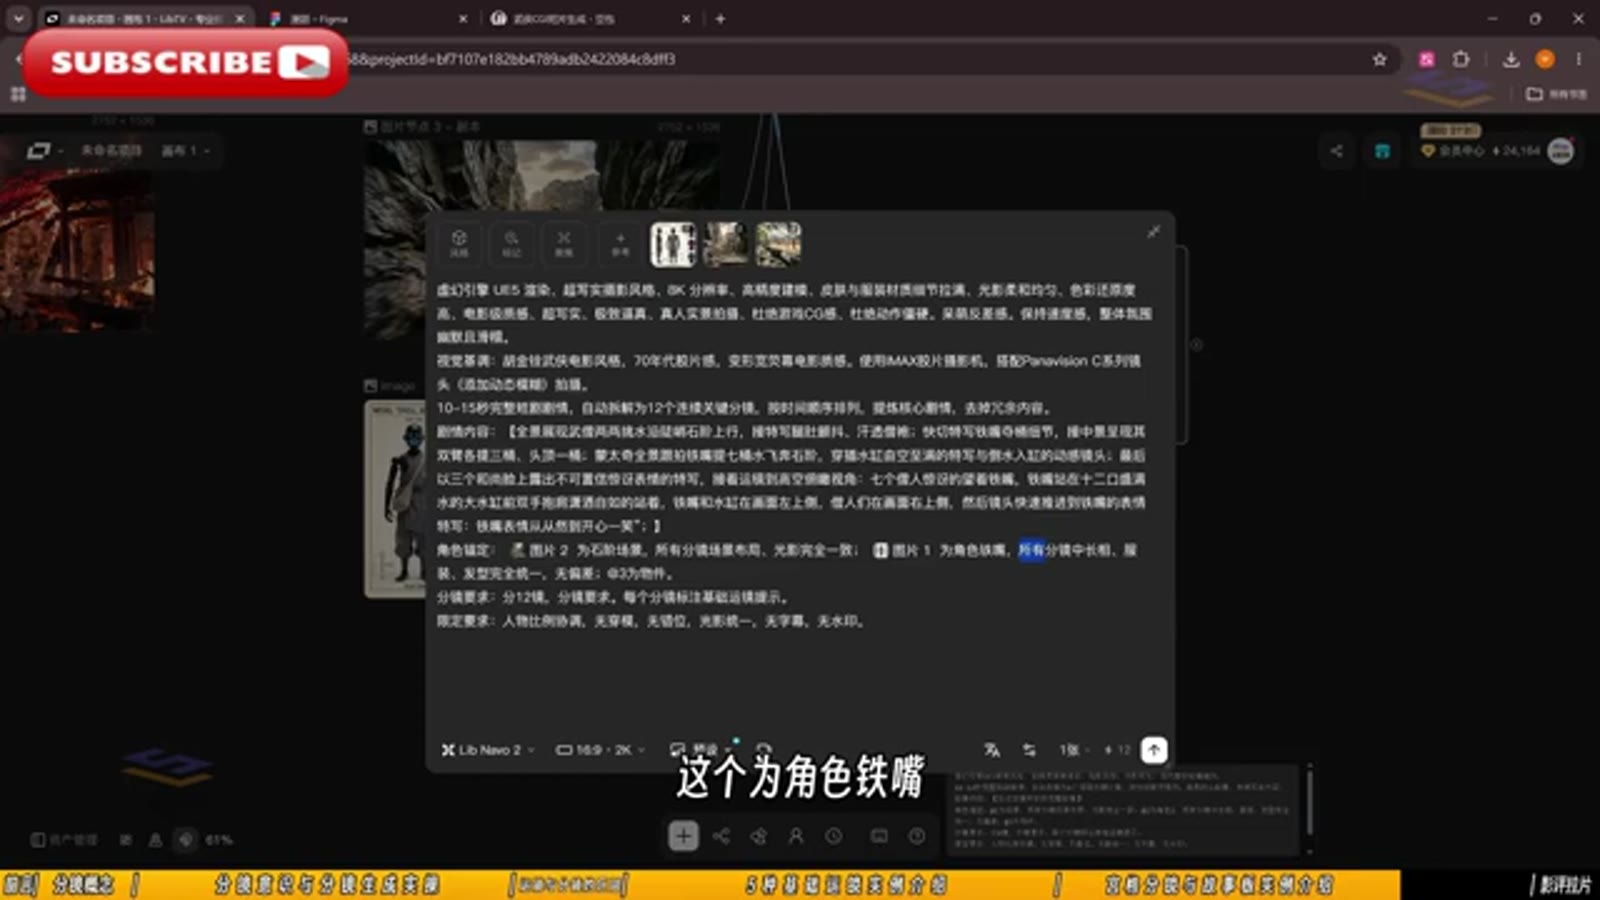The width and height of the screenshot is (1600, 900).
Task: Open the Lib Nano 2 model dropdown
Action: (488, 749)
